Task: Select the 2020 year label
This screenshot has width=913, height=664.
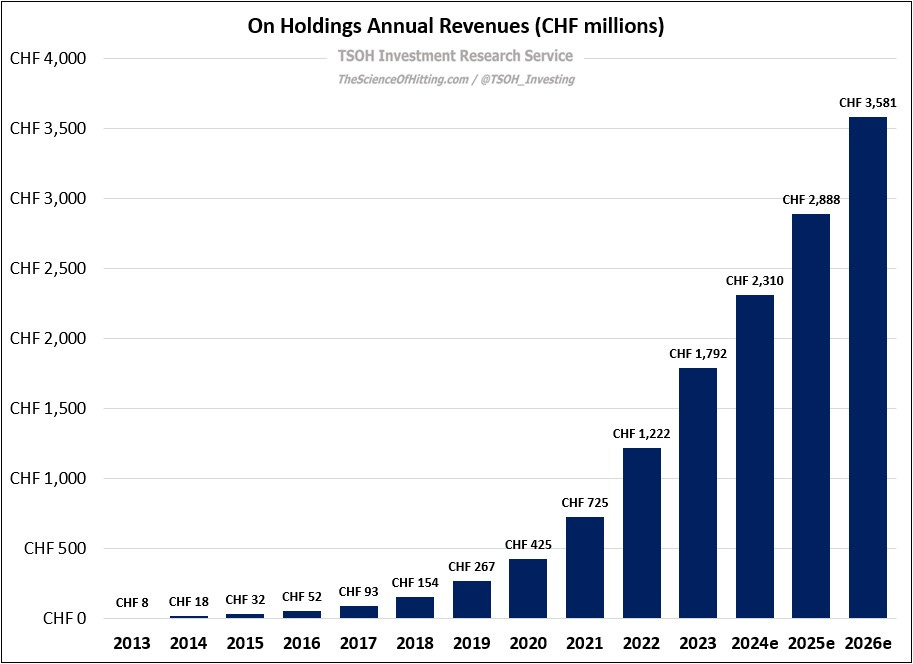Action: (x=528, y=644)
